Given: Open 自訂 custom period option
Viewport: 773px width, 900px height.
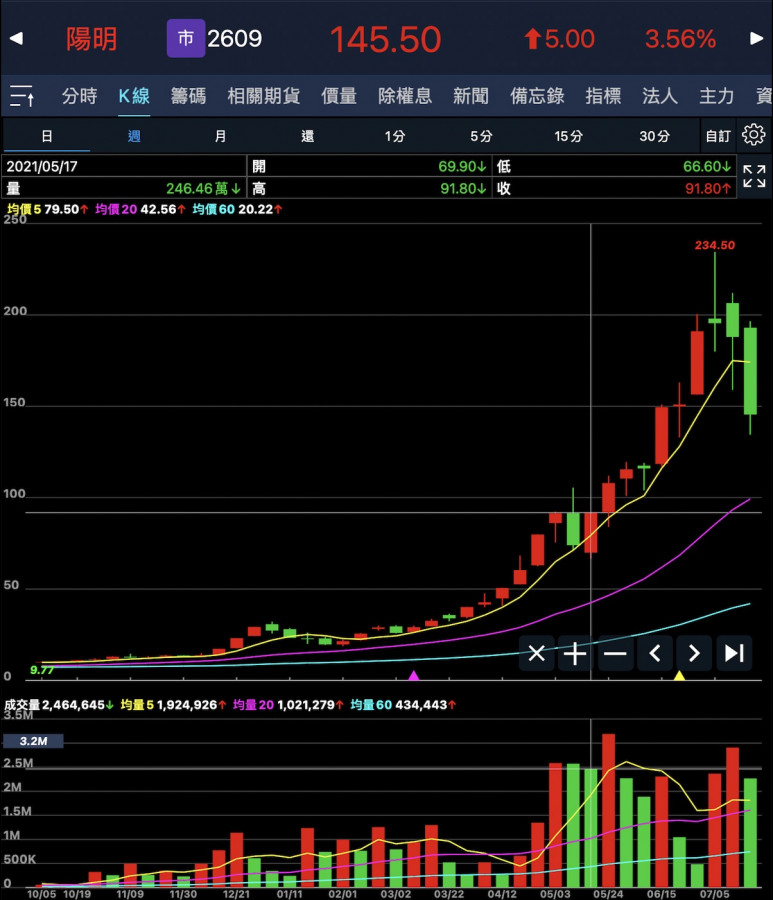Looking at the screenshot, I should pyautogui.click(x=717, y=136).
